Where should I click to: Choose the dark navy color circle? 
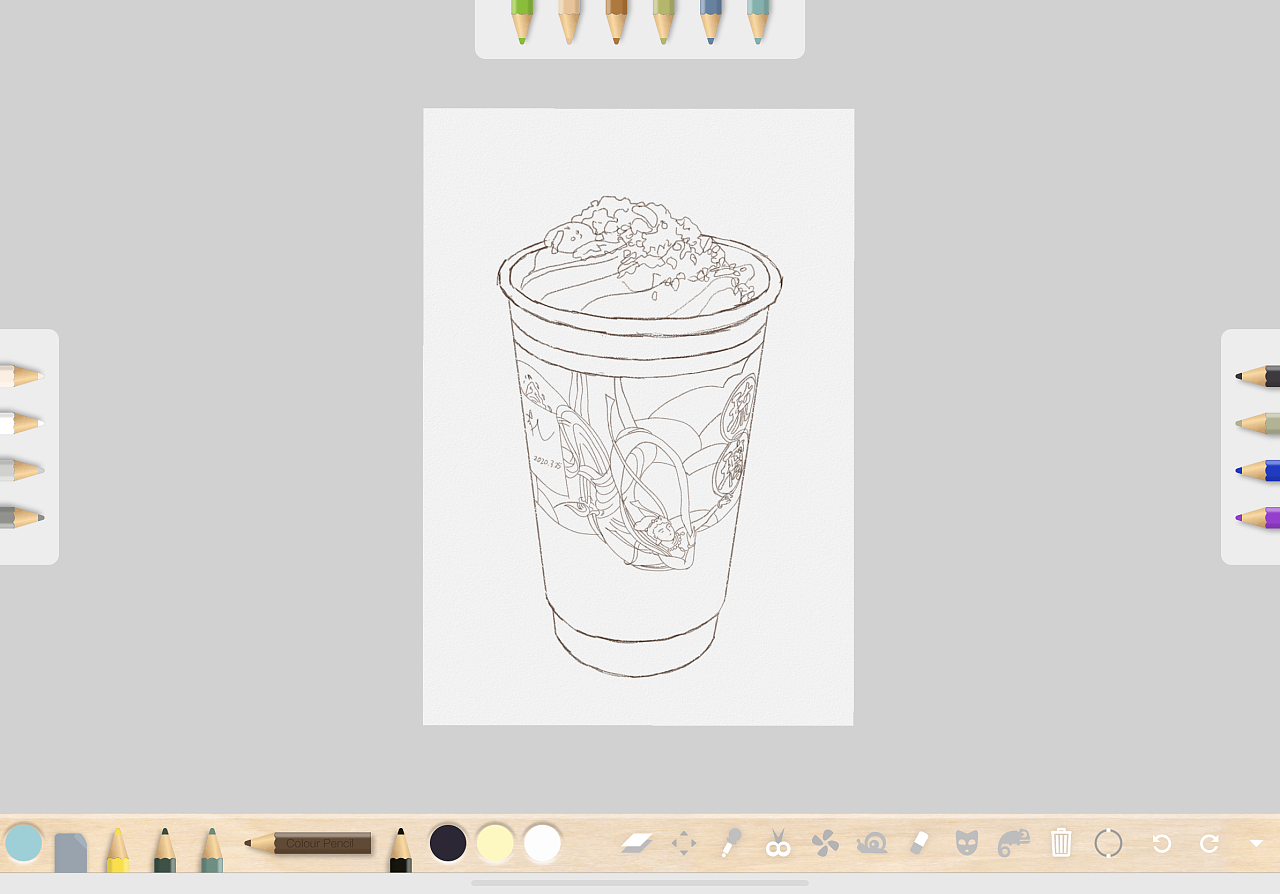[447, 843]
